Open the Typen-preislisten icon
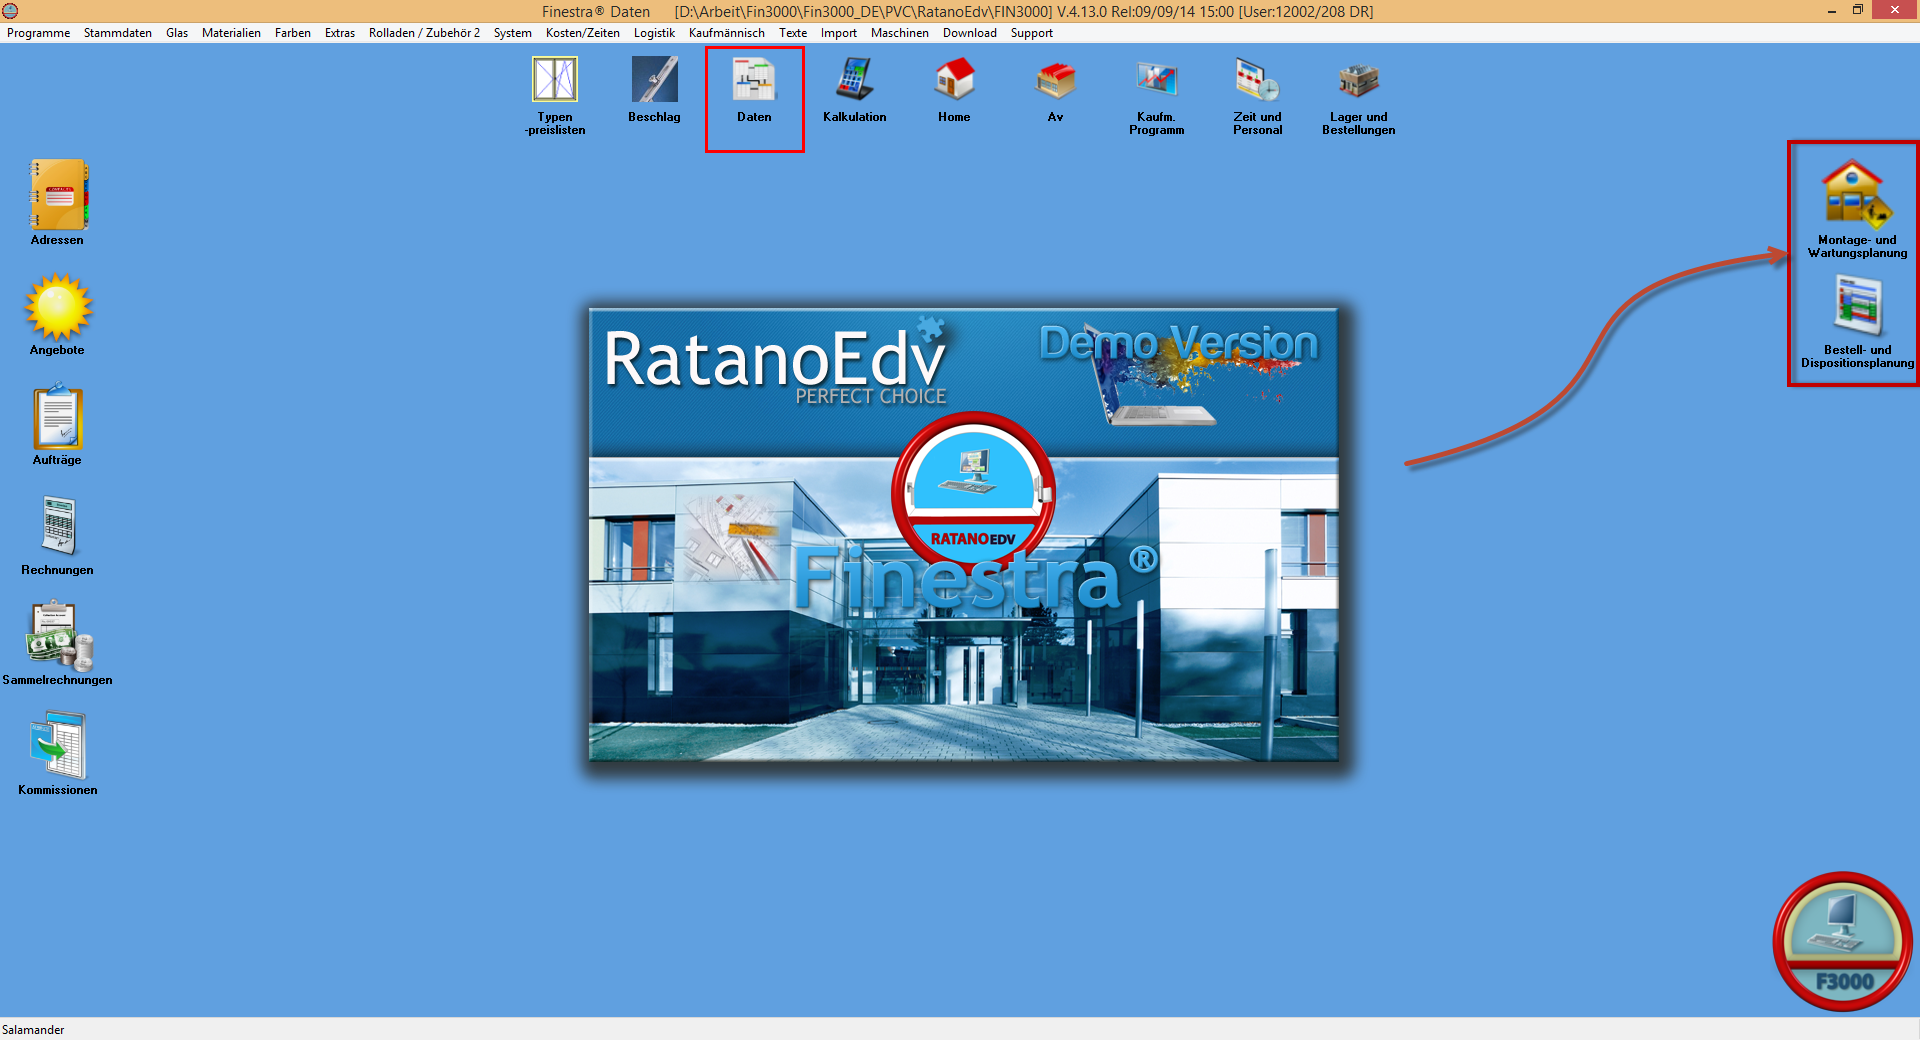Screen dimensions: 1920x1040 coord(555,80)
